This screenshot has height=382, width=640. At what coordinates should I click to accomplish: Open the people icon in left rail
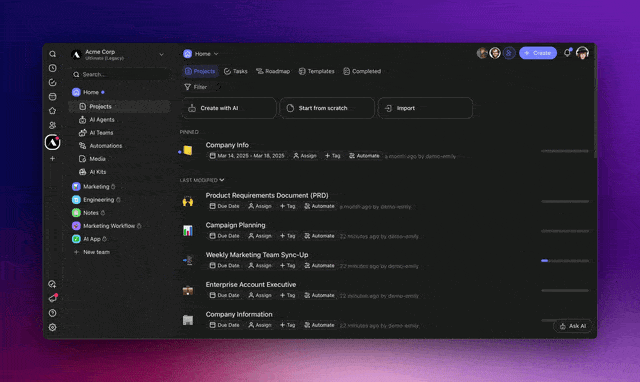click(x=53, y=125)
